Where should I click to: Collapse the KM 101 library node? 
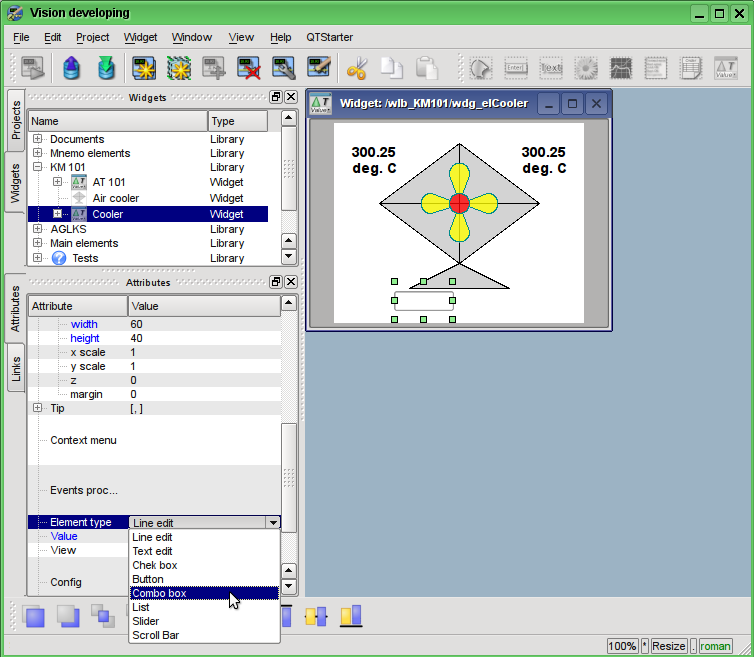click(x=38, y=167)
